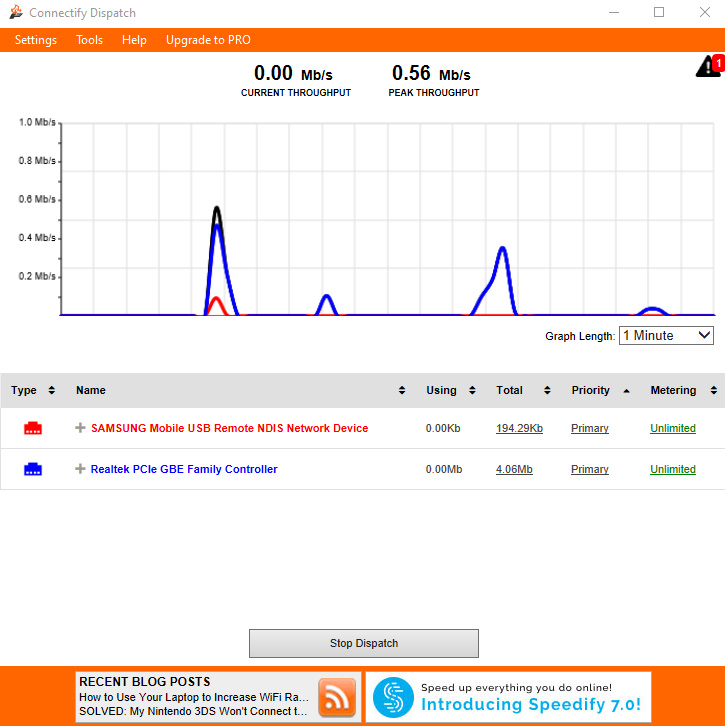The image size is (725, 726).
Task: Sort adapters by Metering column
Action: tap(713, 390)
